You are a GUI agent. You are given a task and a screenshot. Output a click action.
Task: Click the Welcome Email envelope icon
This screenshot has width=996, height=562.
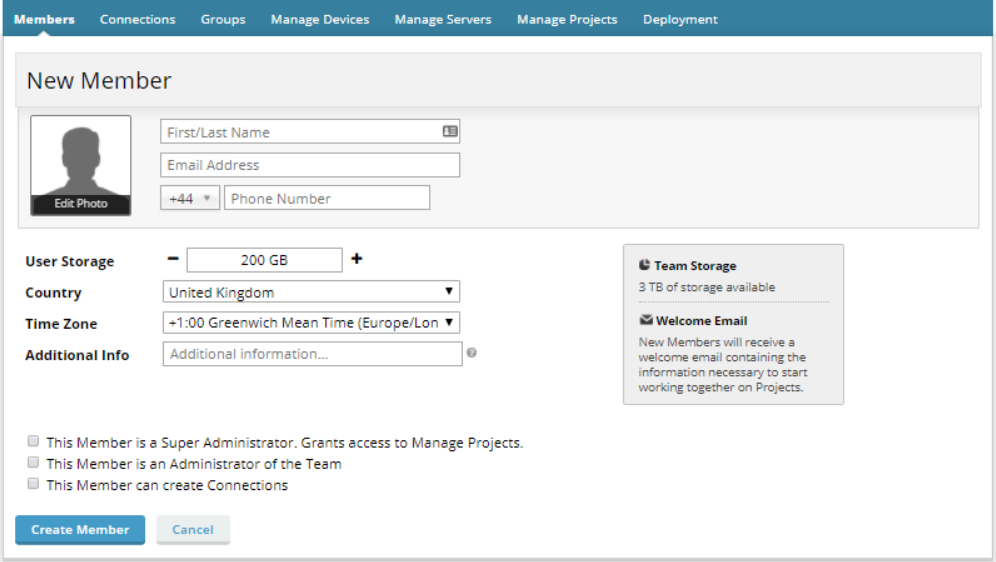click(x=646, y=320)
